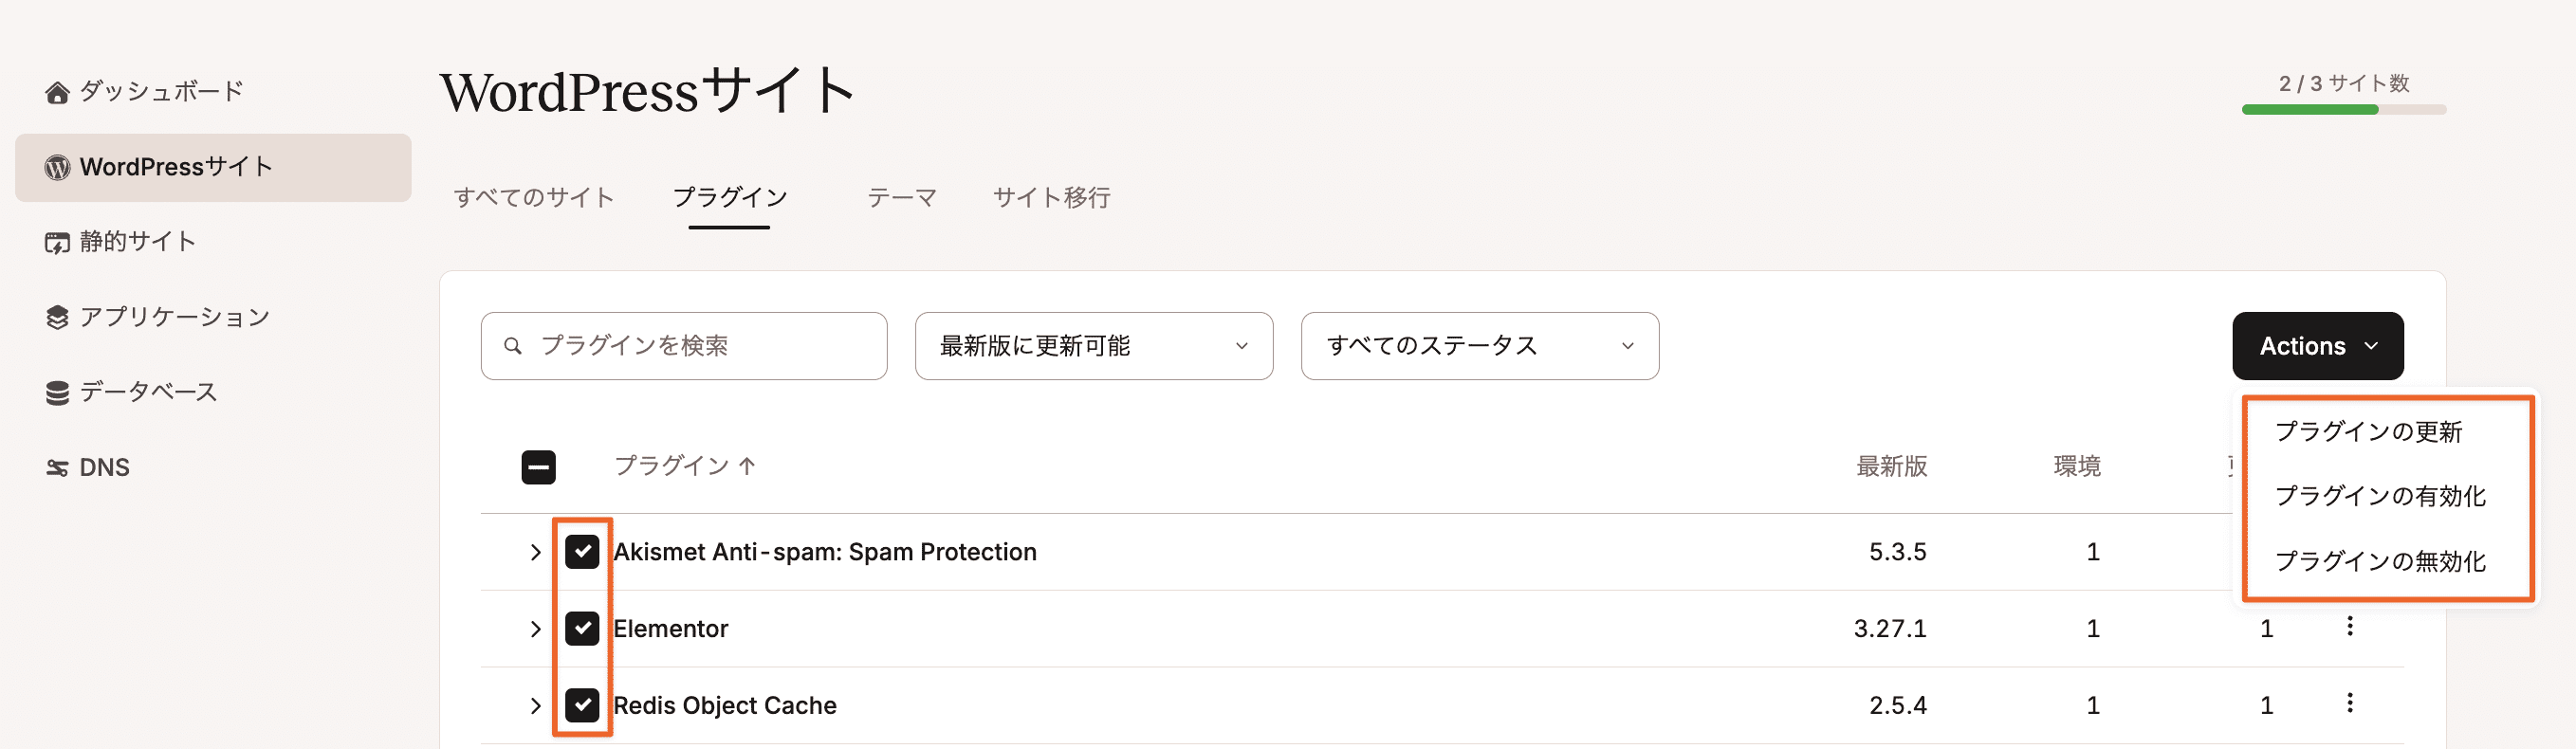The height and width of the screenshot is (749, 2576).
Task: Switch to the テーマ tab
Action: [x=902, y=198]
